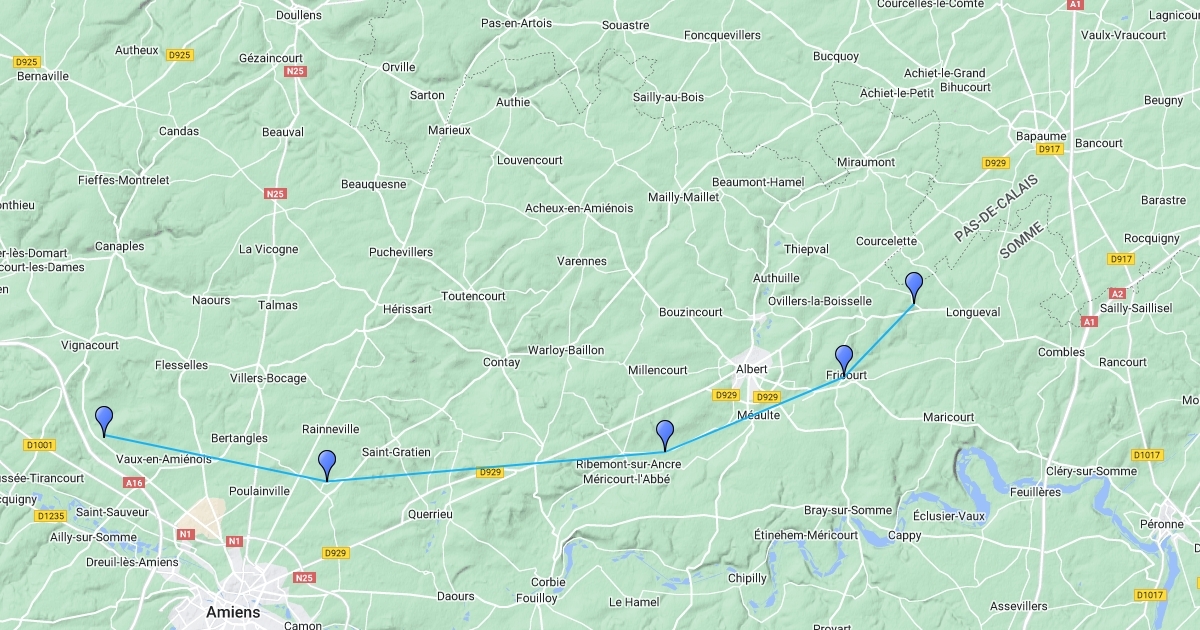Click the A2 motorway shield
This screenshot has height=630, width=1200.
[1118, 294]
